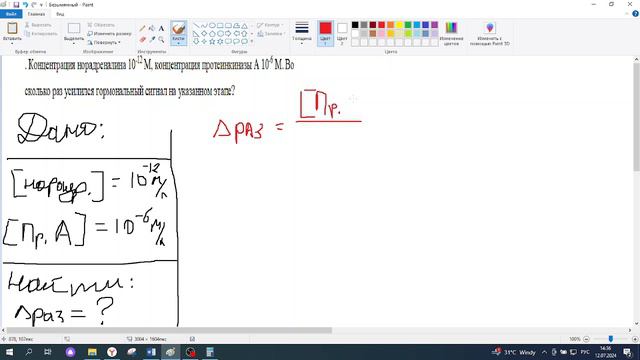Open the Edit colors (Изменение цветов) dialog
The height and width of the screenshot is (360, 640).
point(451,33)
